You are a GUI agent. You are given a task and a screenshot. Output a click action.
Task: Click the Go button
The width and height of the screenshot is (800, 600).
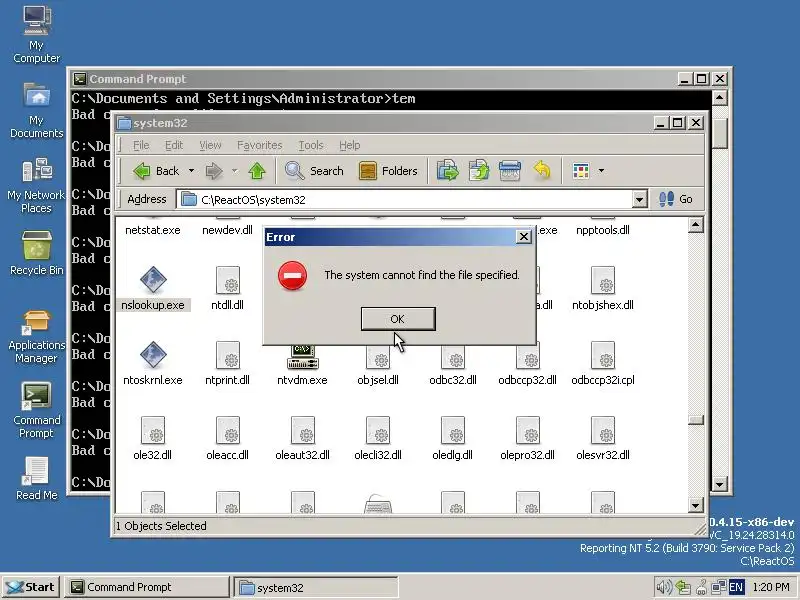tap(676, 199)
